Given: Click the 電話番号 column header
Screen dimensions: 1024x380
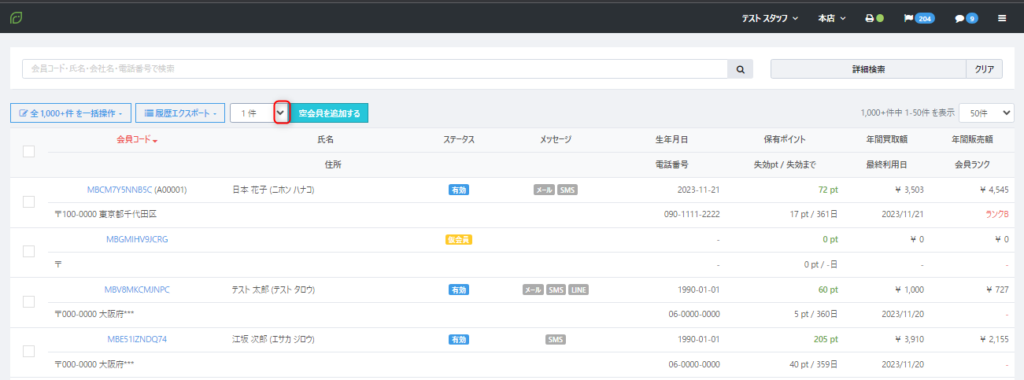Looking at the screenshot, I should 672,165.
